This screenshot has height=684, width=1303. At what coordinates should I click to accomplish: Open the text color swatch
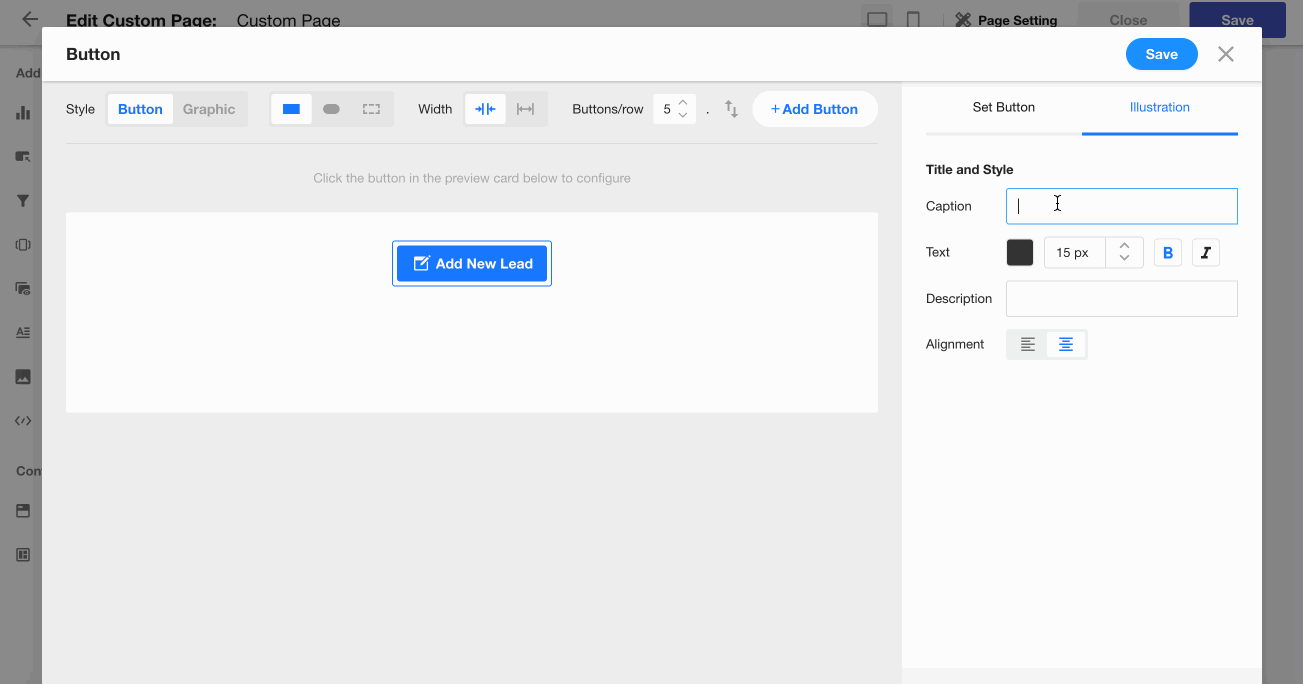(x=1019, y=253)
